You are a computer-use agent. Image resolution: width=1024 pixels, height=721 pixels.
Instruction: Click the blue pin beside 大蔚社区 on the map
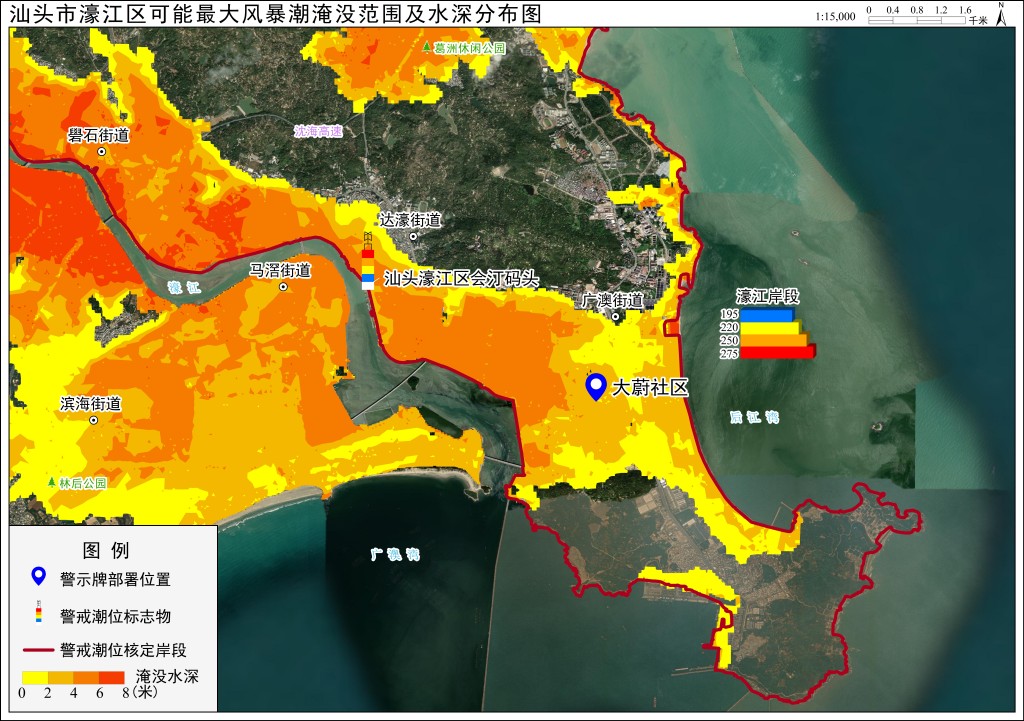coord(596,387)
